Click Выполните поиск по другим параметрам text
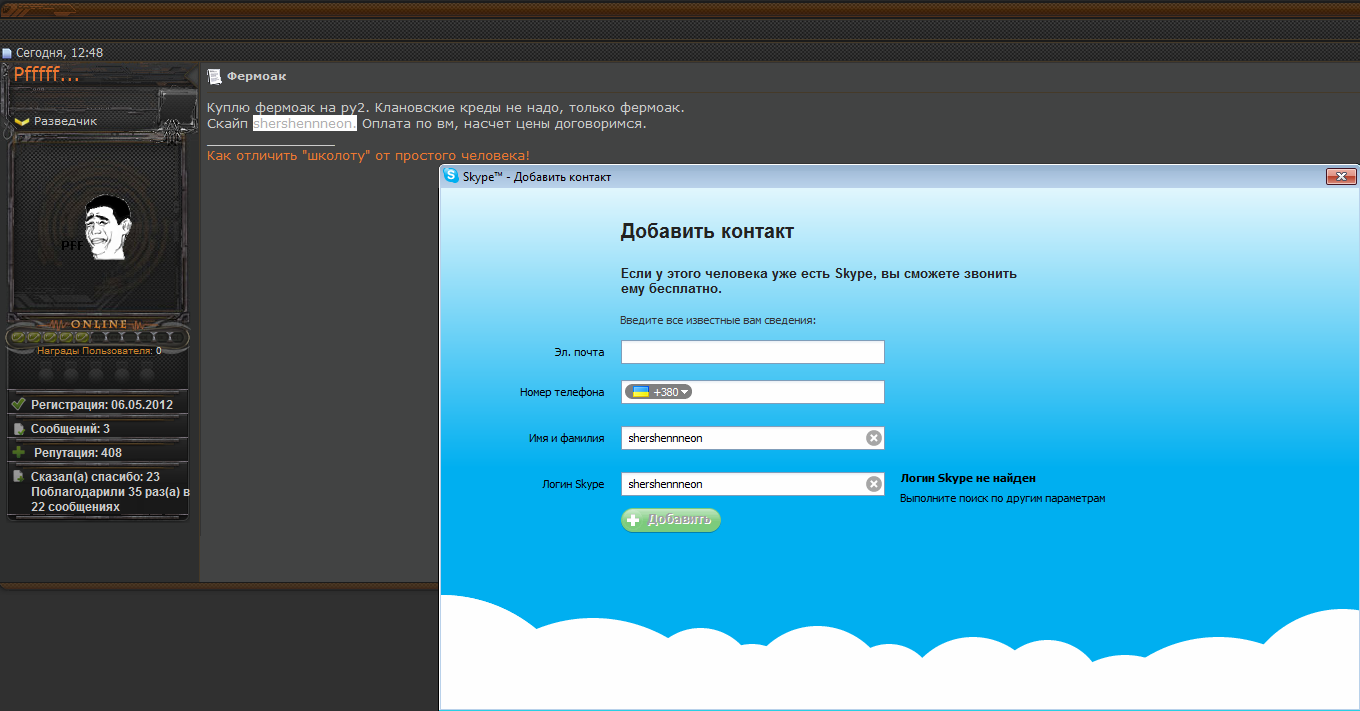This screenshot has height=711, width=1360. tap(1003, 498)
